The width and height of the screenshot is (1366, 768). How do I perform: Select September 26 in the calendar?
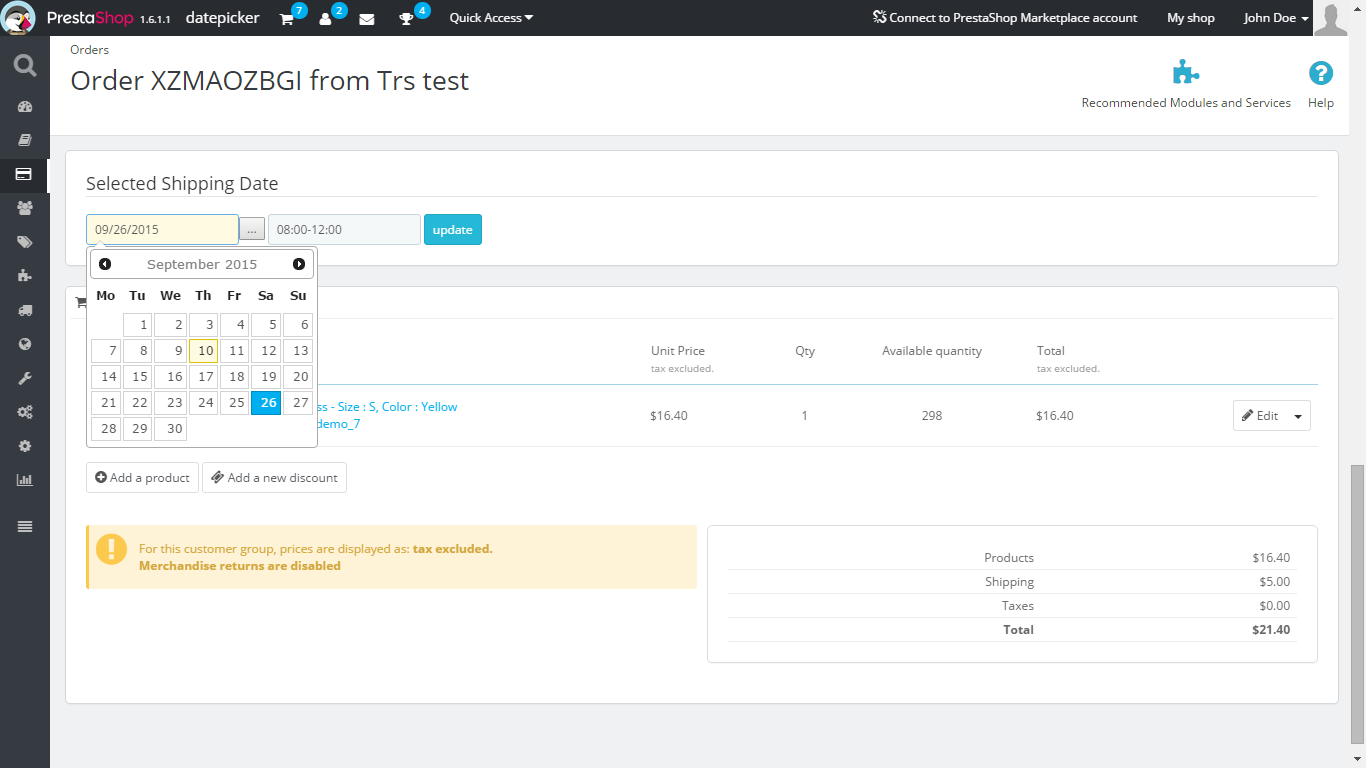coord(266,403)
